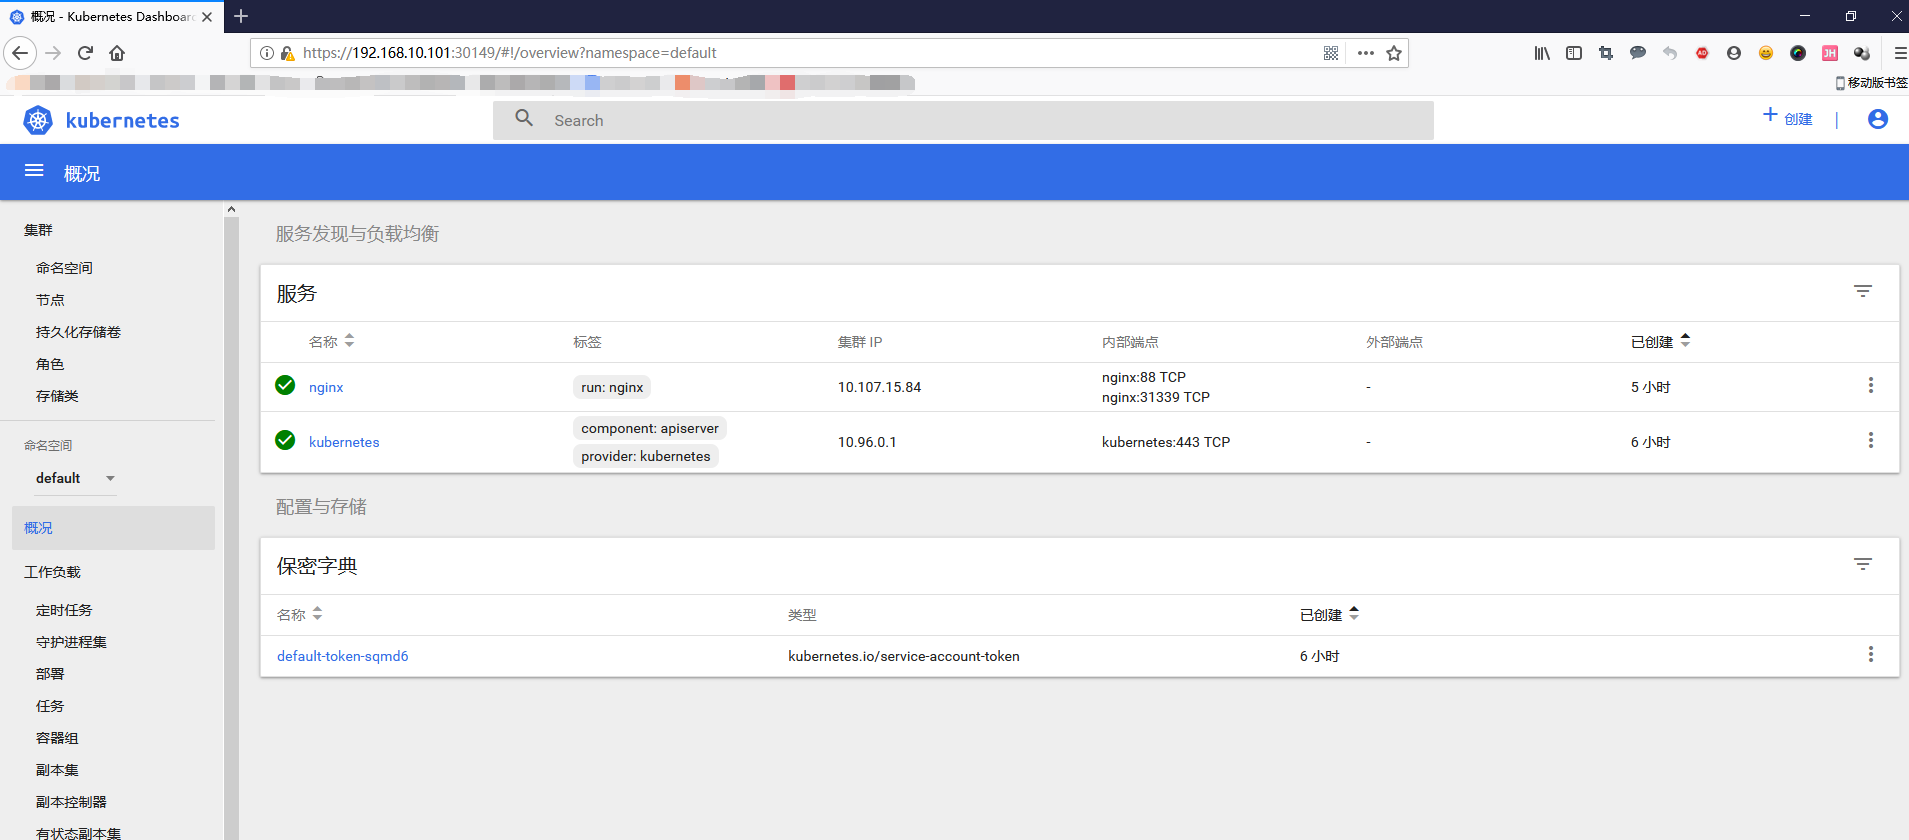Open the default namespace dropdown
This screenshot has height=840, width=1909.
click(x=76, y=478)
